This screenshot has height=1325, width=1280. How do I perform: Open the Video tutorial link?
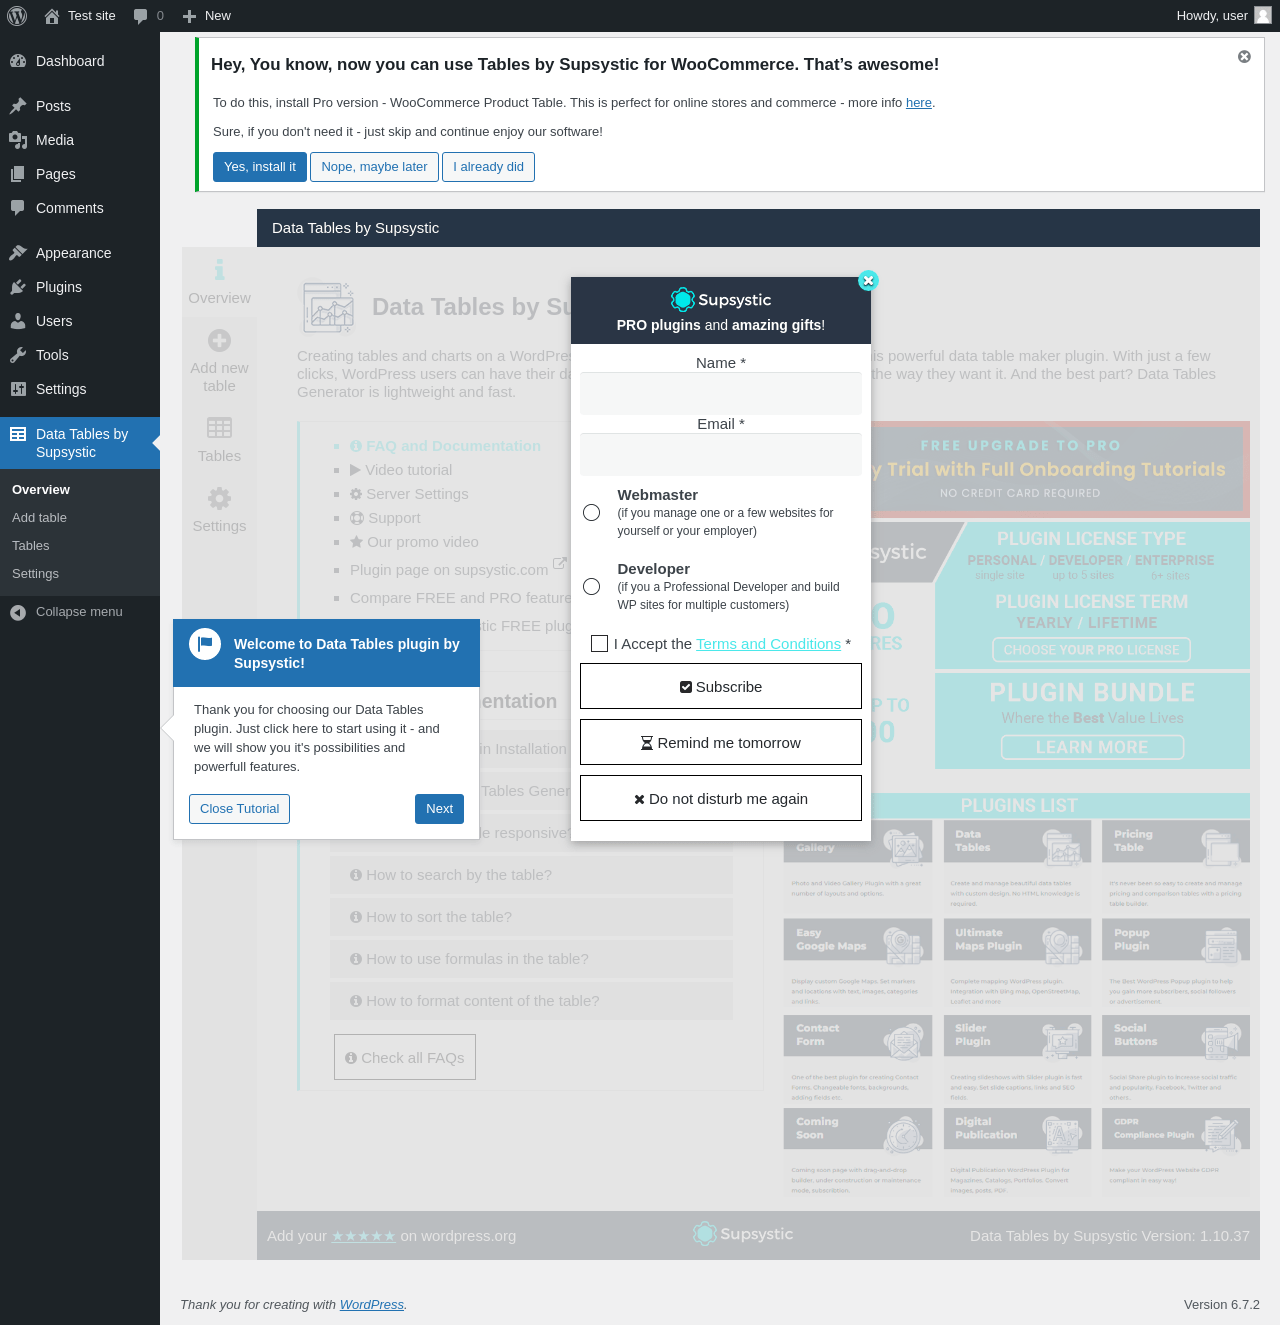click(x=400, y=470)
